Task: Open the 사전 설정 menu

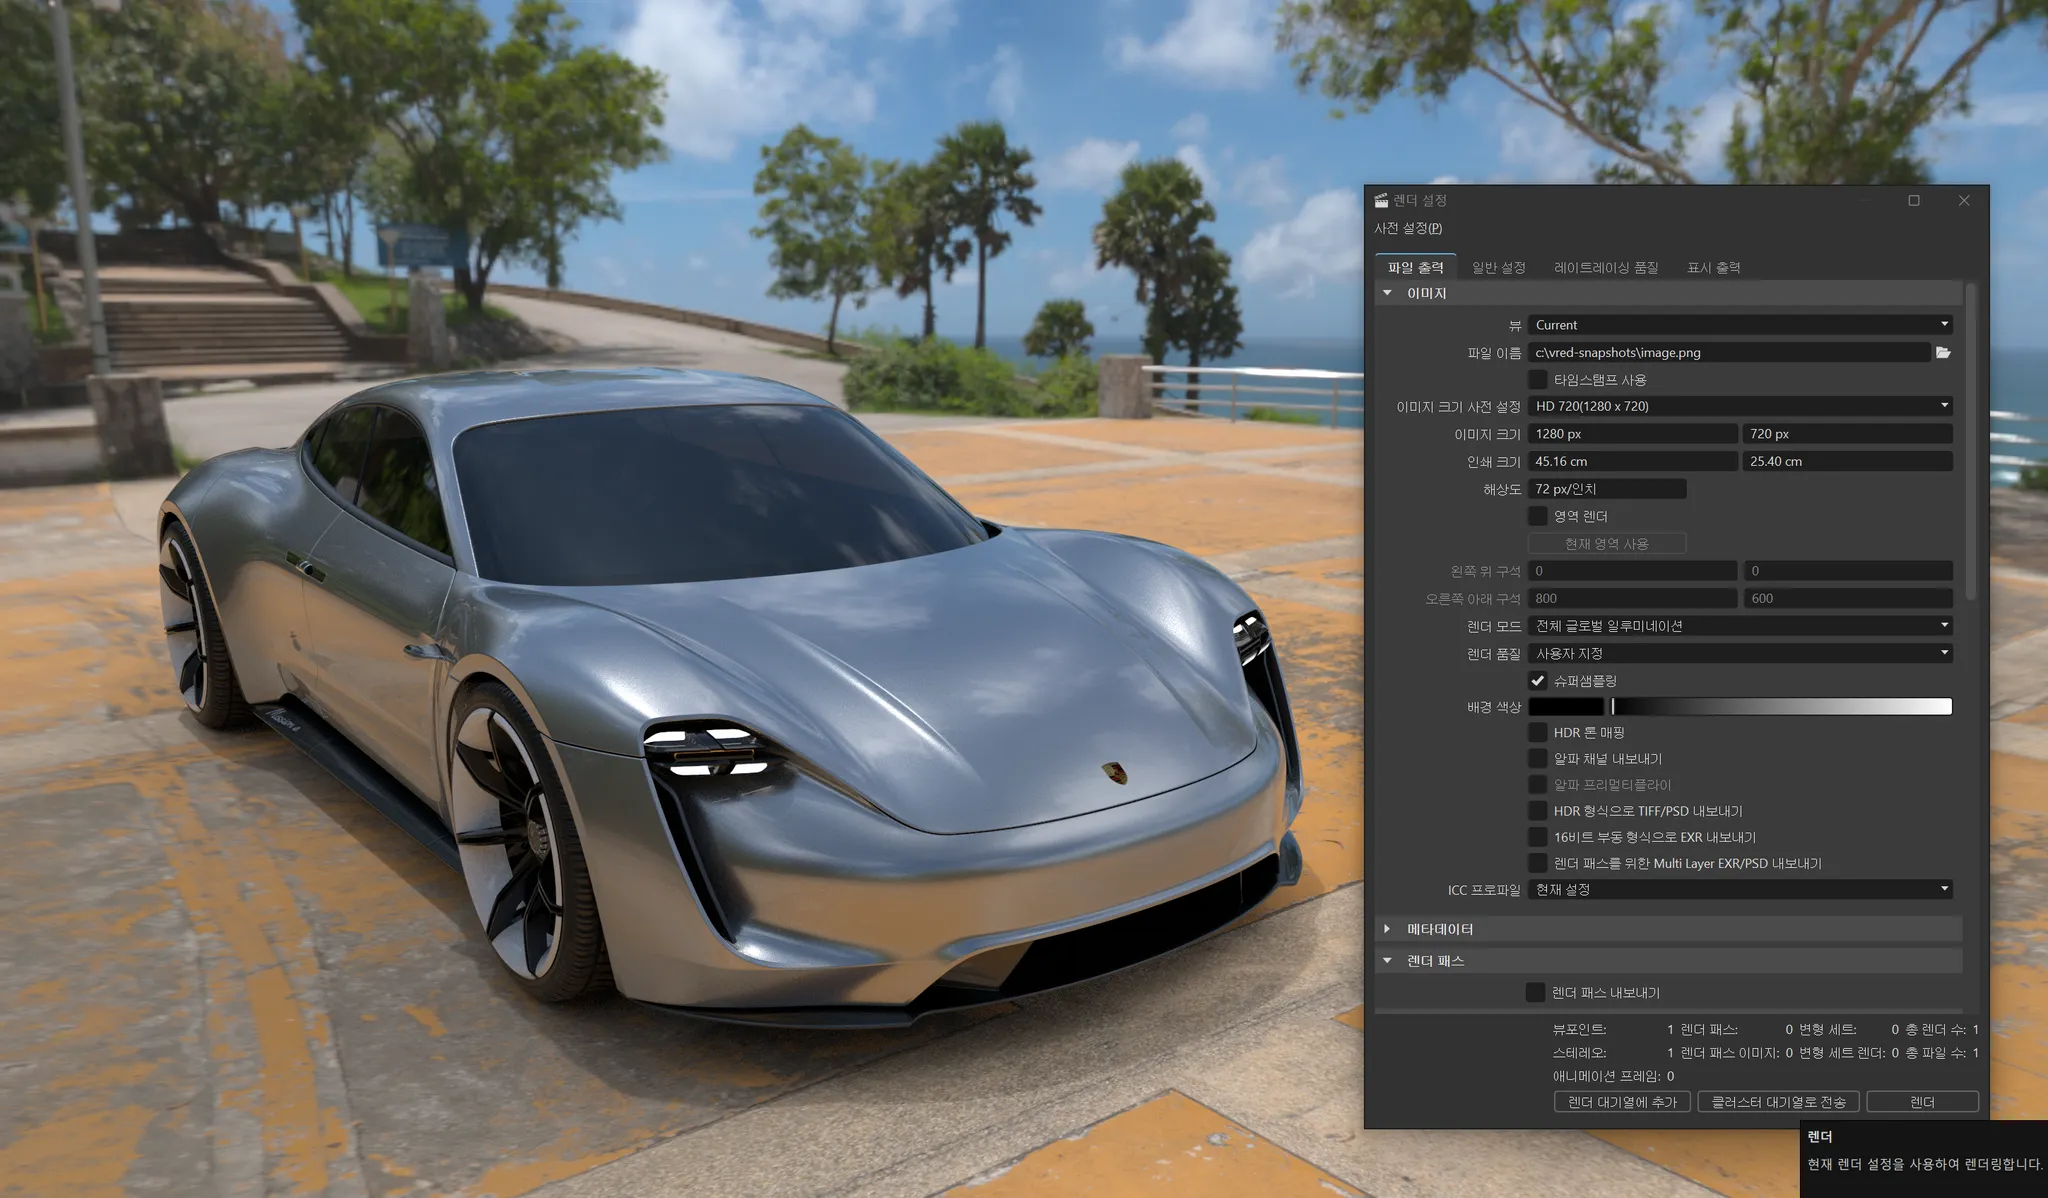Action: 1408,229
